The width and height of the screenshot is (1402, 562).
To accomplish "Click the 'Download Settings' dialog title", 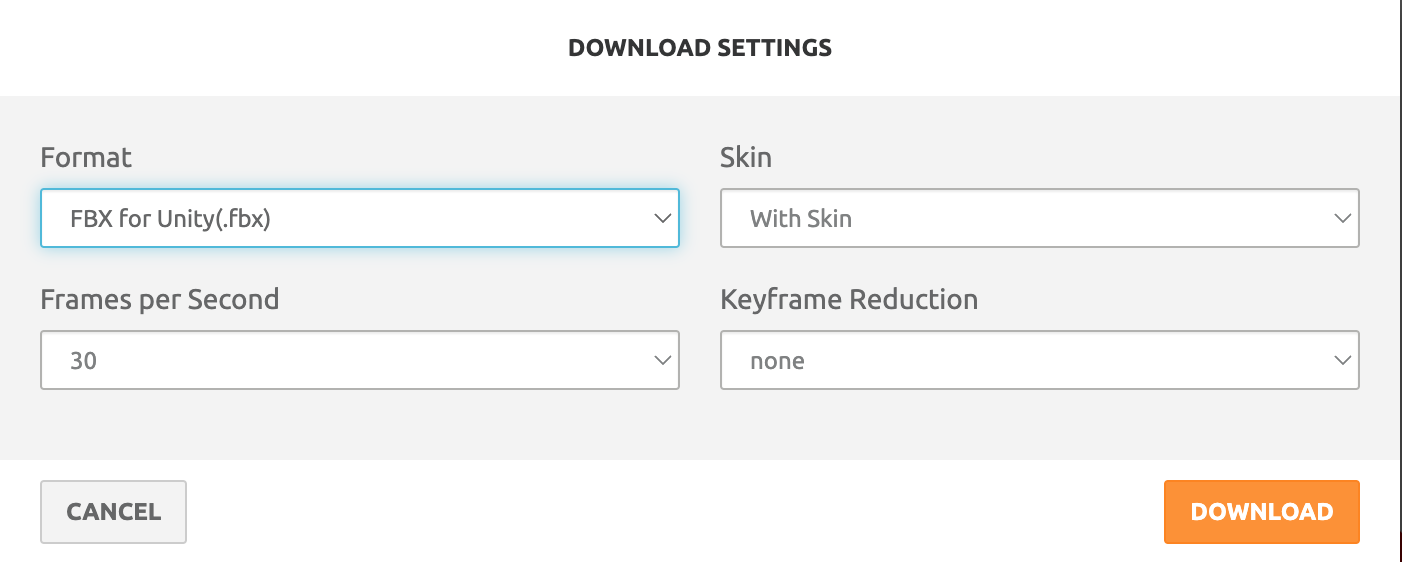I will (700, 47).
